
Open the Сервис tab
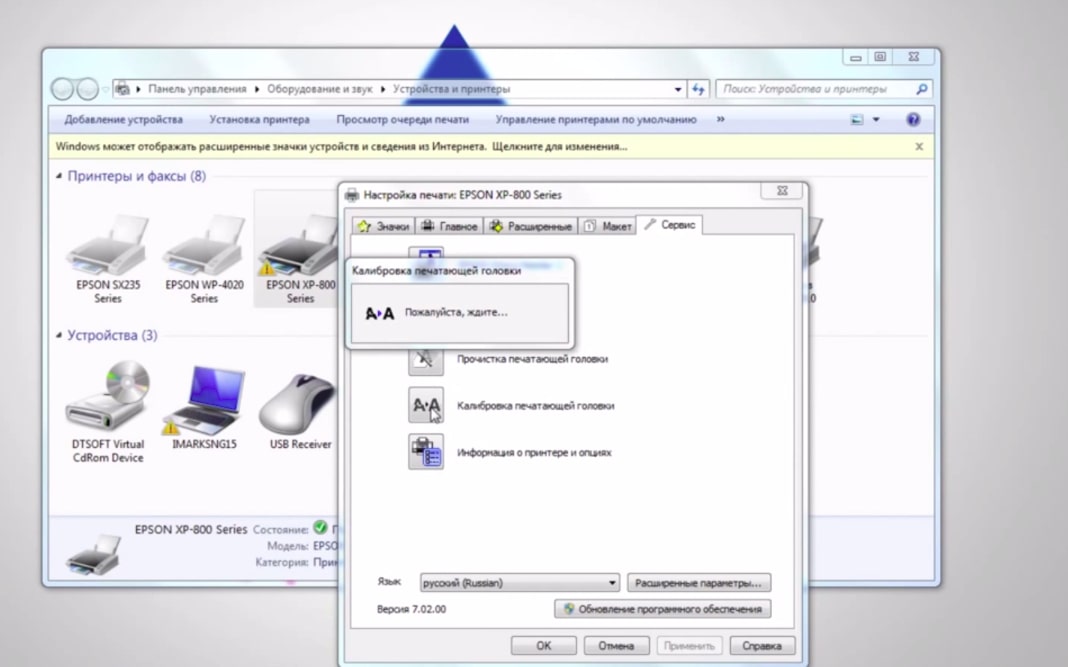point(670,225)
